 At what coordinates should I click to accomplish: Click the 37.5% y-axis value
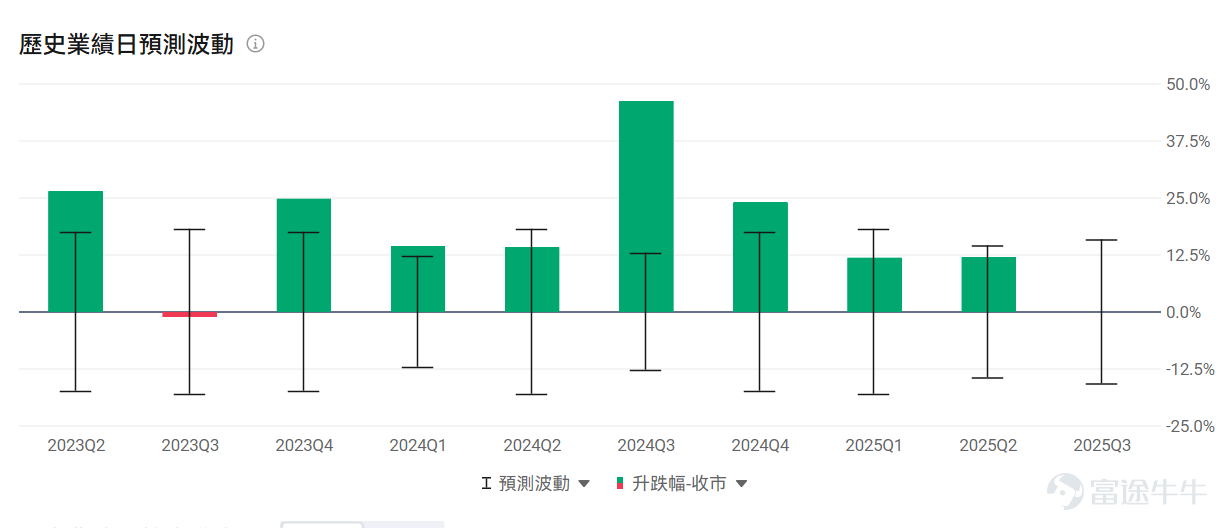pos(1188,141)
